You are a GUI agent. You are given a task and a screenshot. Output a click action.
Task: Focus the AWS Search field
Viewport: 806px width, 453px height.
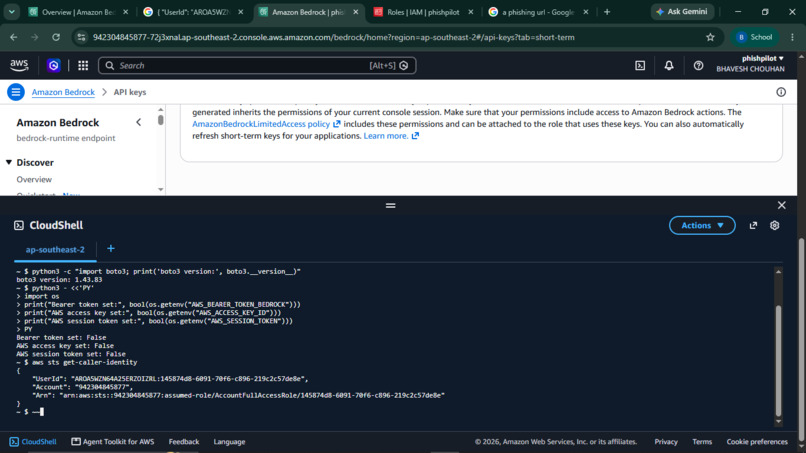(x=257, y=65)
